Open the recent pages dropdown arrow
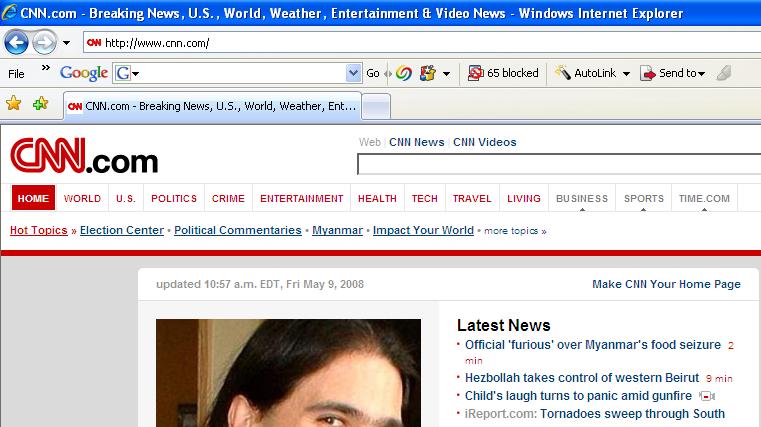761x427 pixels. coord(66,43)
